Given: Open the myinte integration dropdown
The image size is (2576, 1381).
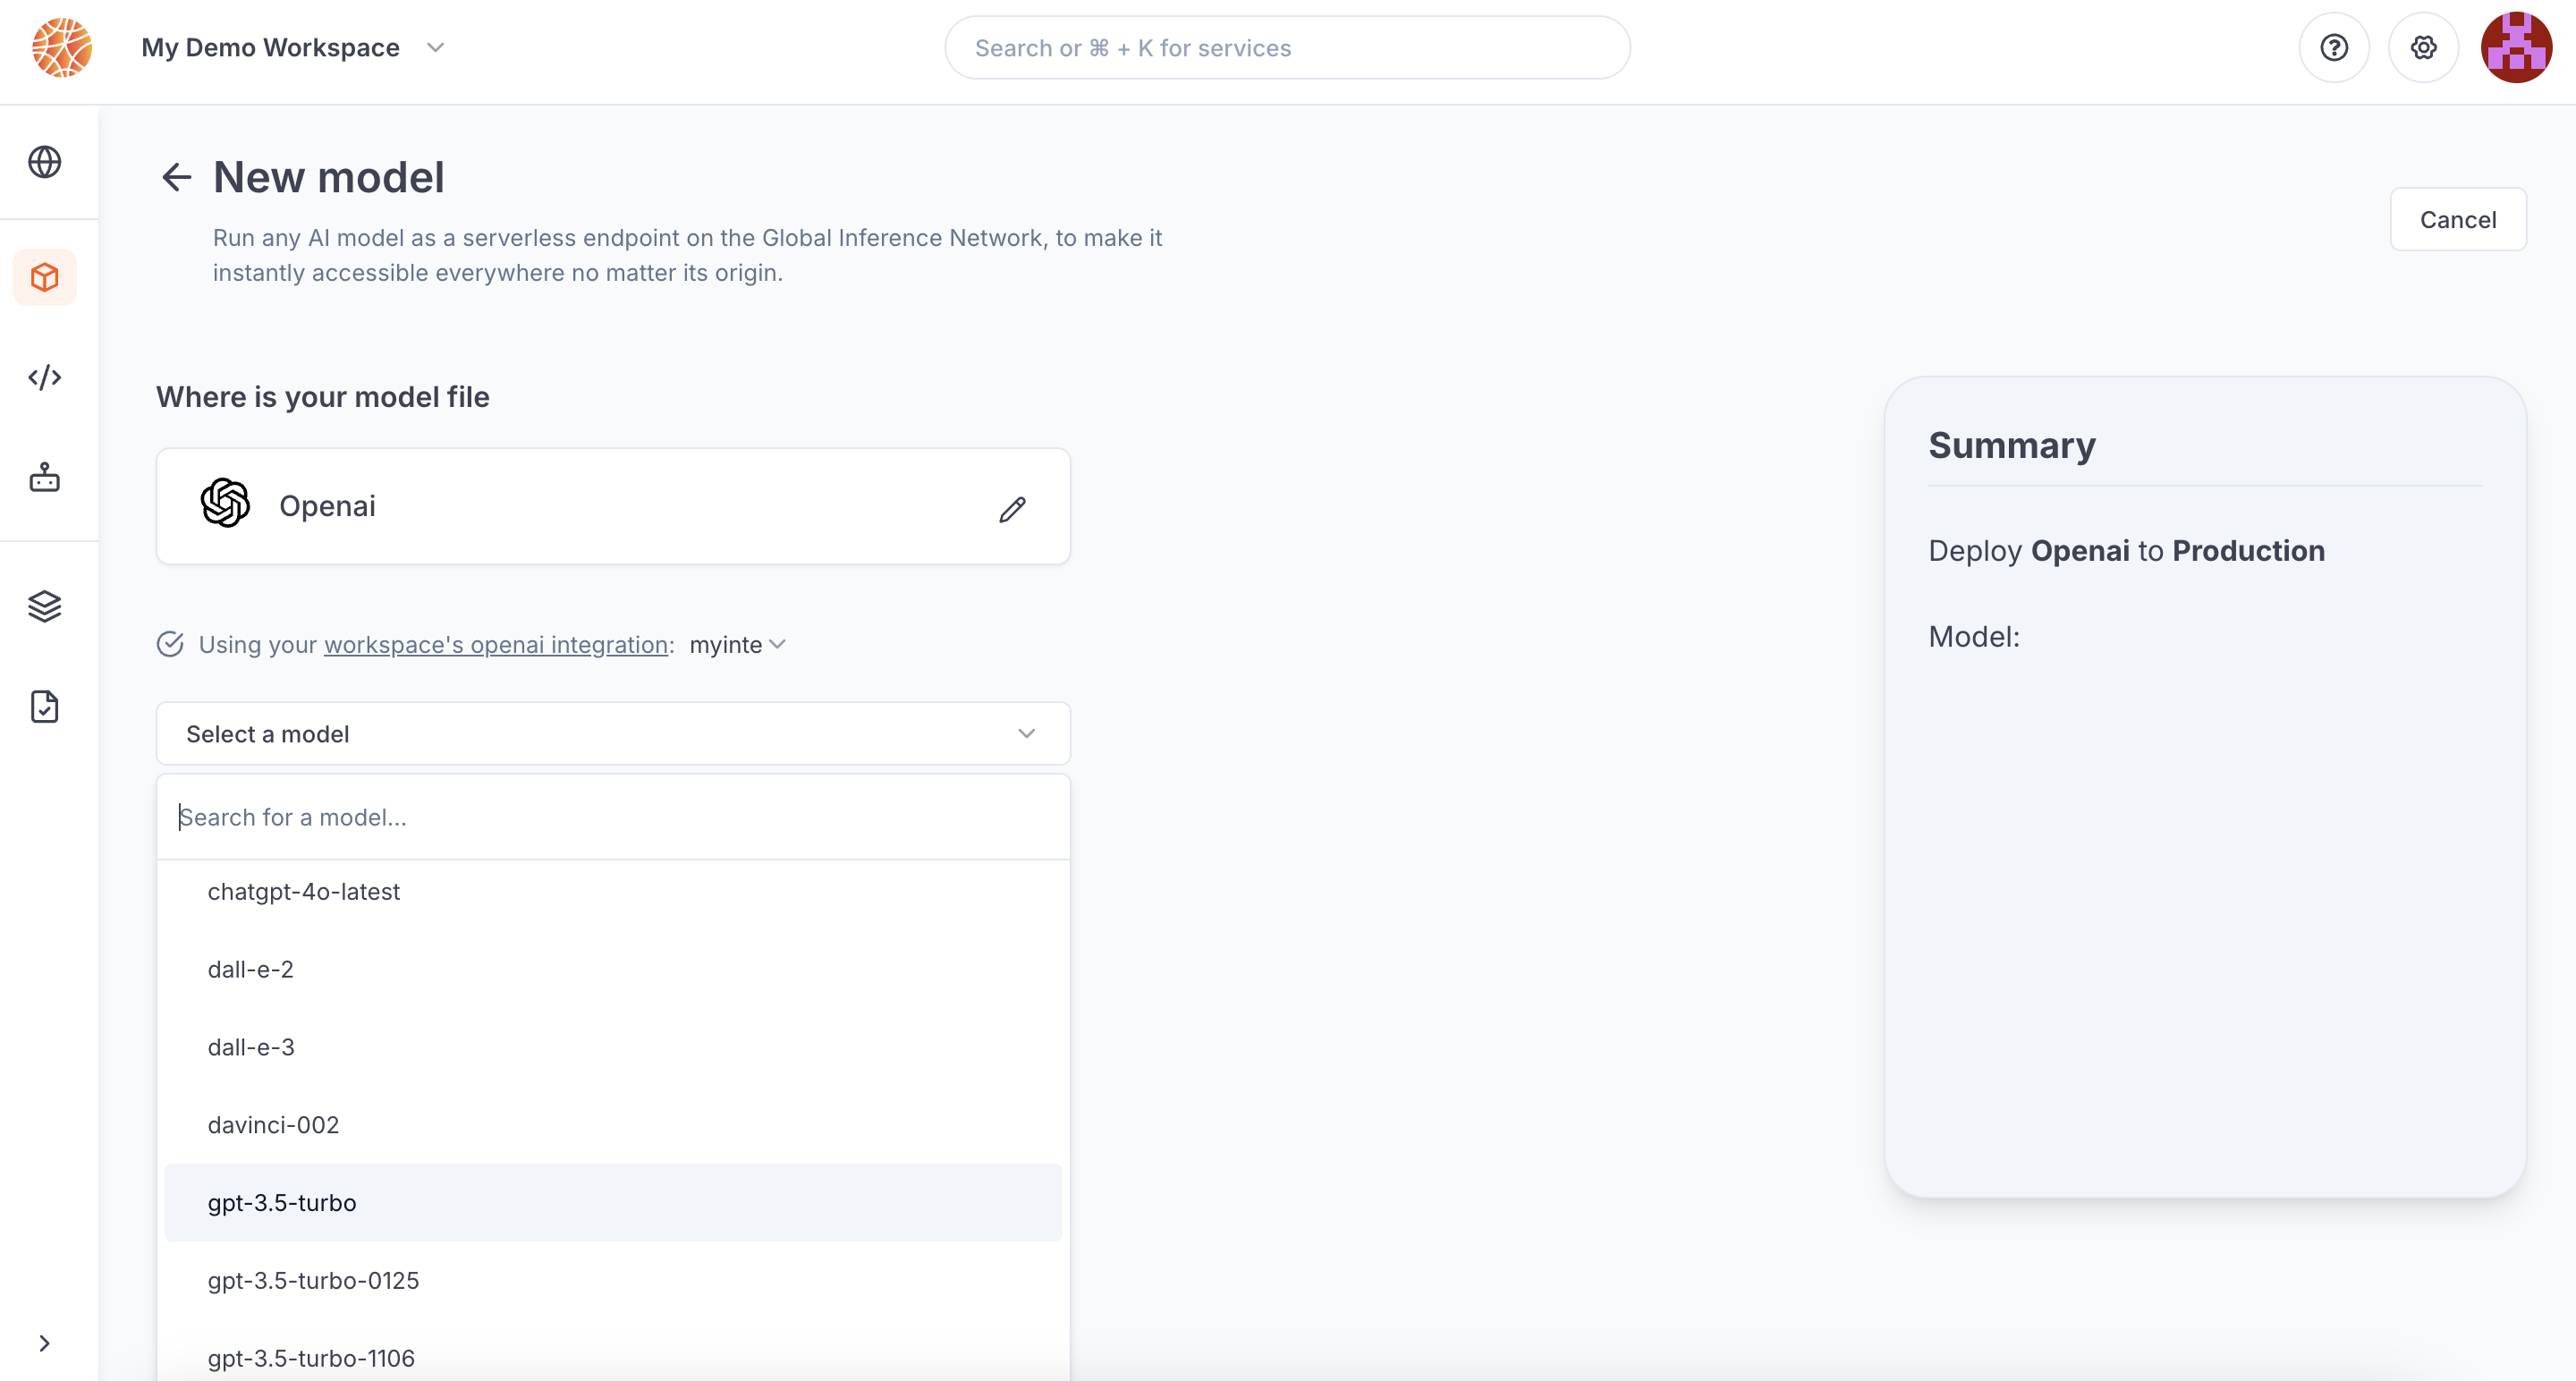Looking at the screenshot, I should click(x=737, y=645).
